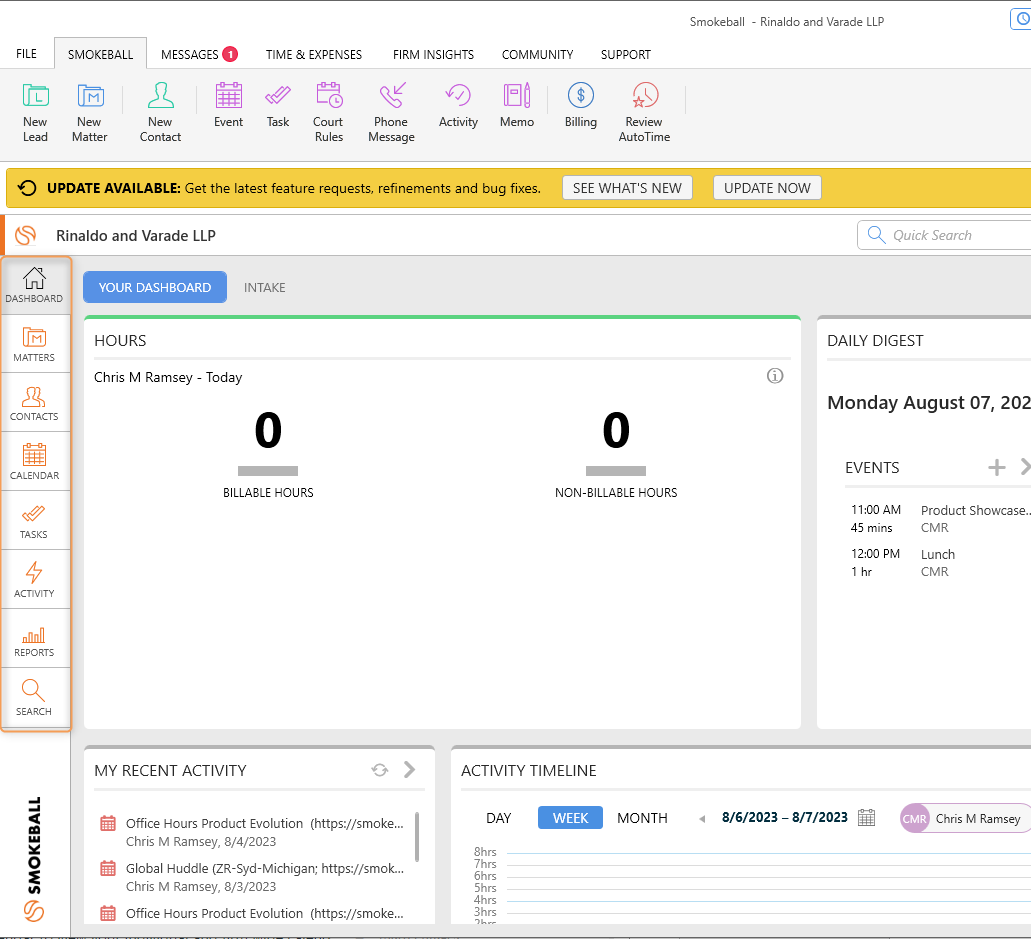Refresh My Recent Activity list

[x=379, y=770]
